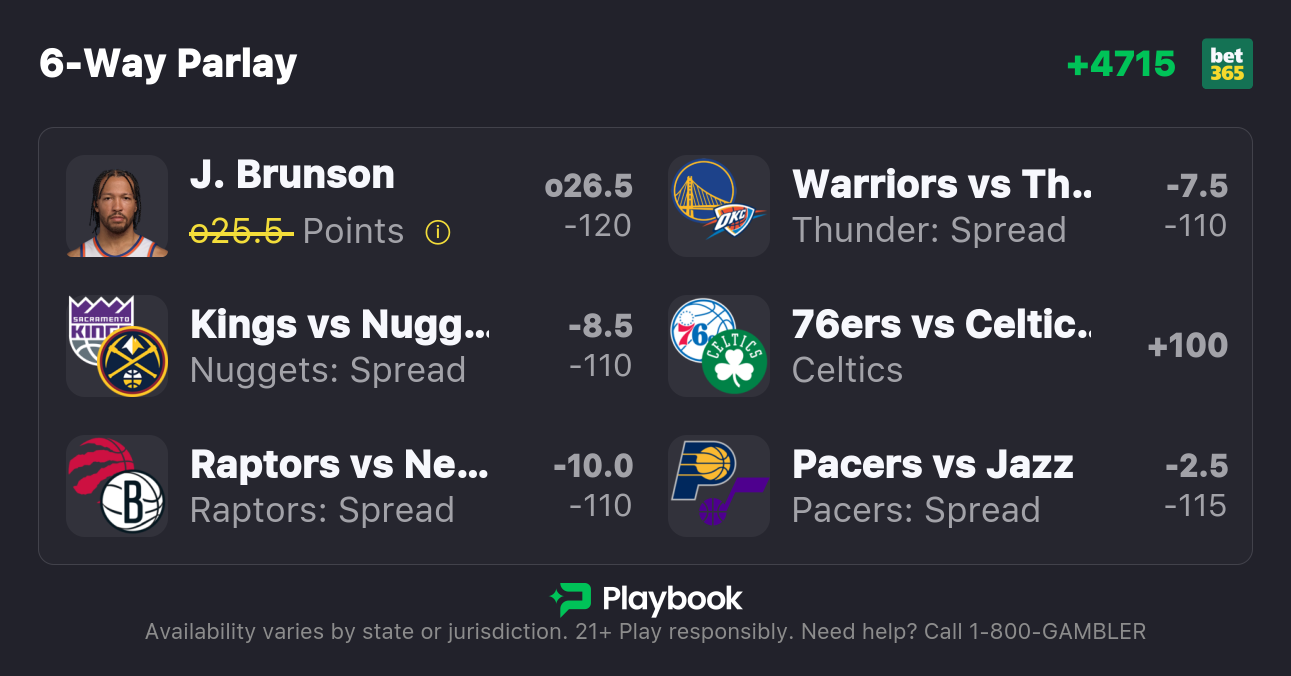Image resolution: width=1291 pixels, height=676 pixels.
Task: Click the Warriors and Thunder logo icon
Action: click(719, 206)
